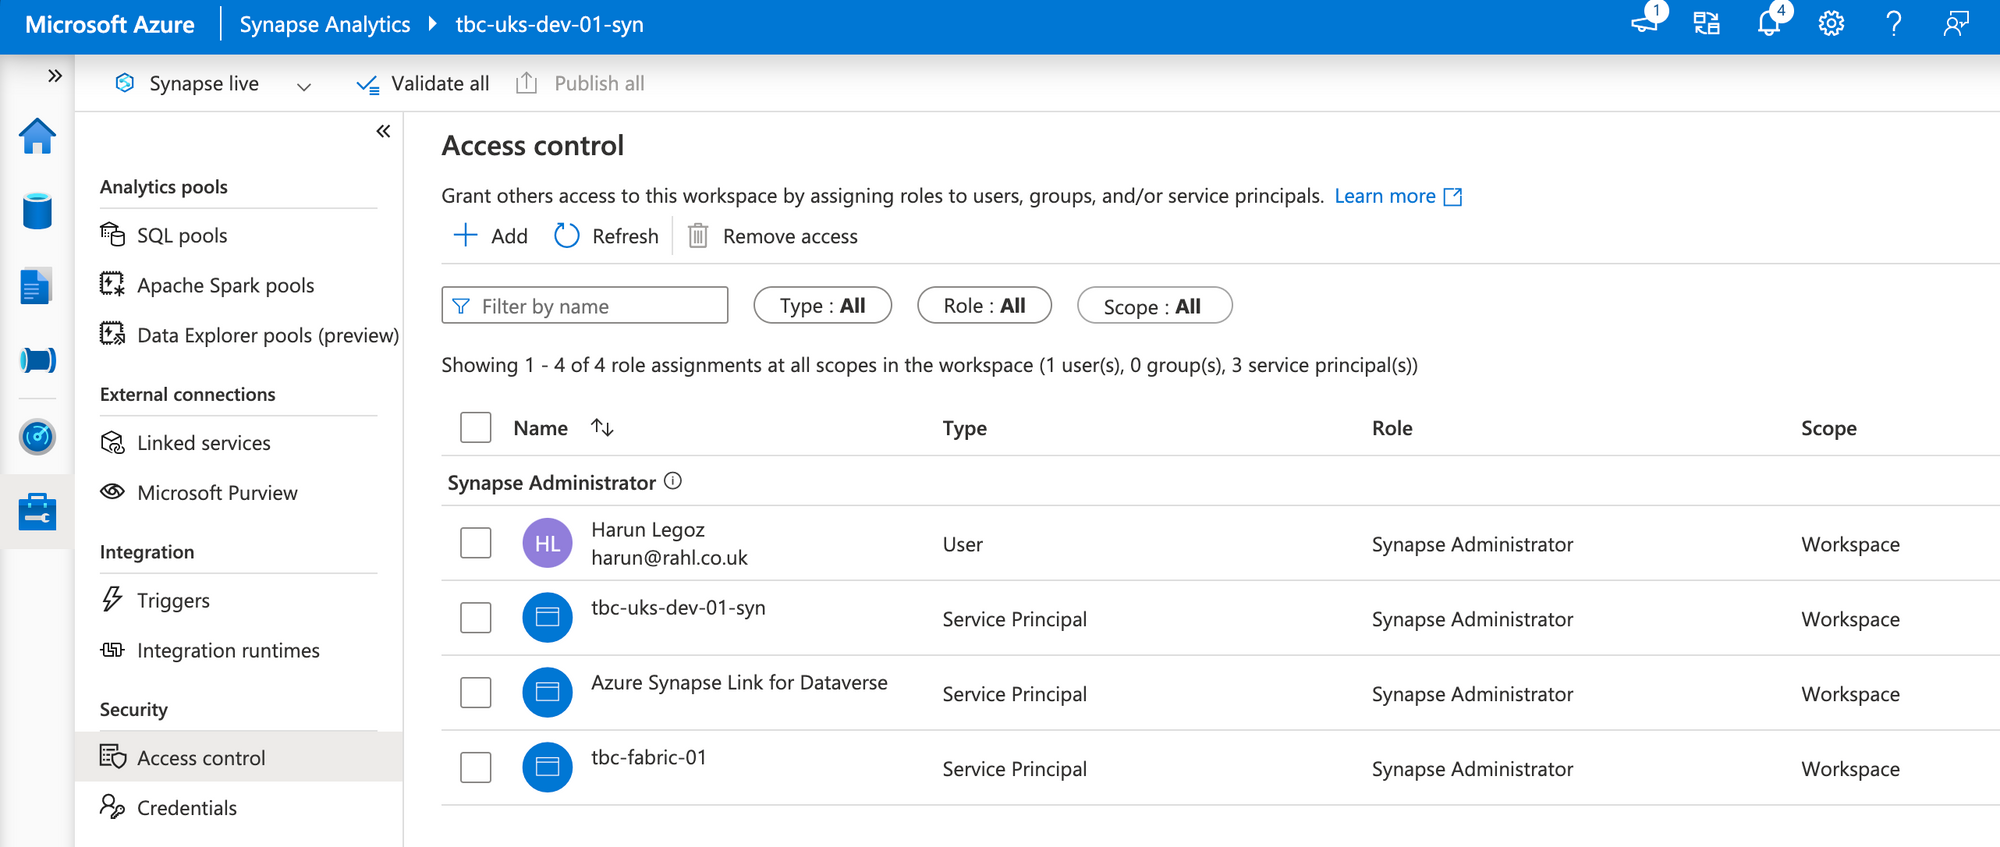Open the Scope : All filter
The height and width of the screenshot is (847, 2000).
pyautogui.click(x=1154, y=306)
